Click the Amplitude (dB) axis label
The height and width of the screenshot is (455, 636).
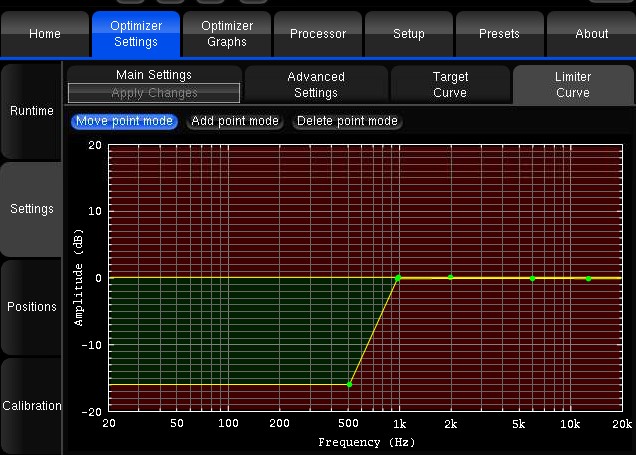[79, 277]
